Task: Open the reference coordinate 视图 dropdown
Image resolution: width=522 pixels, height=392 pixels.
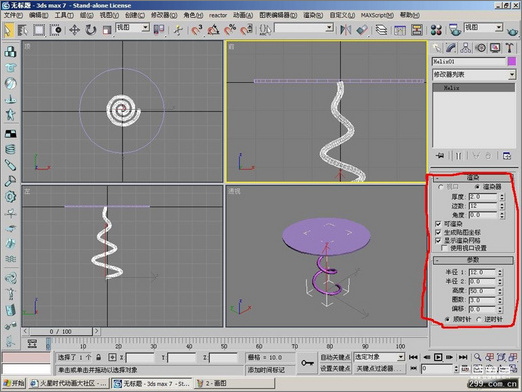Action: 133,28
